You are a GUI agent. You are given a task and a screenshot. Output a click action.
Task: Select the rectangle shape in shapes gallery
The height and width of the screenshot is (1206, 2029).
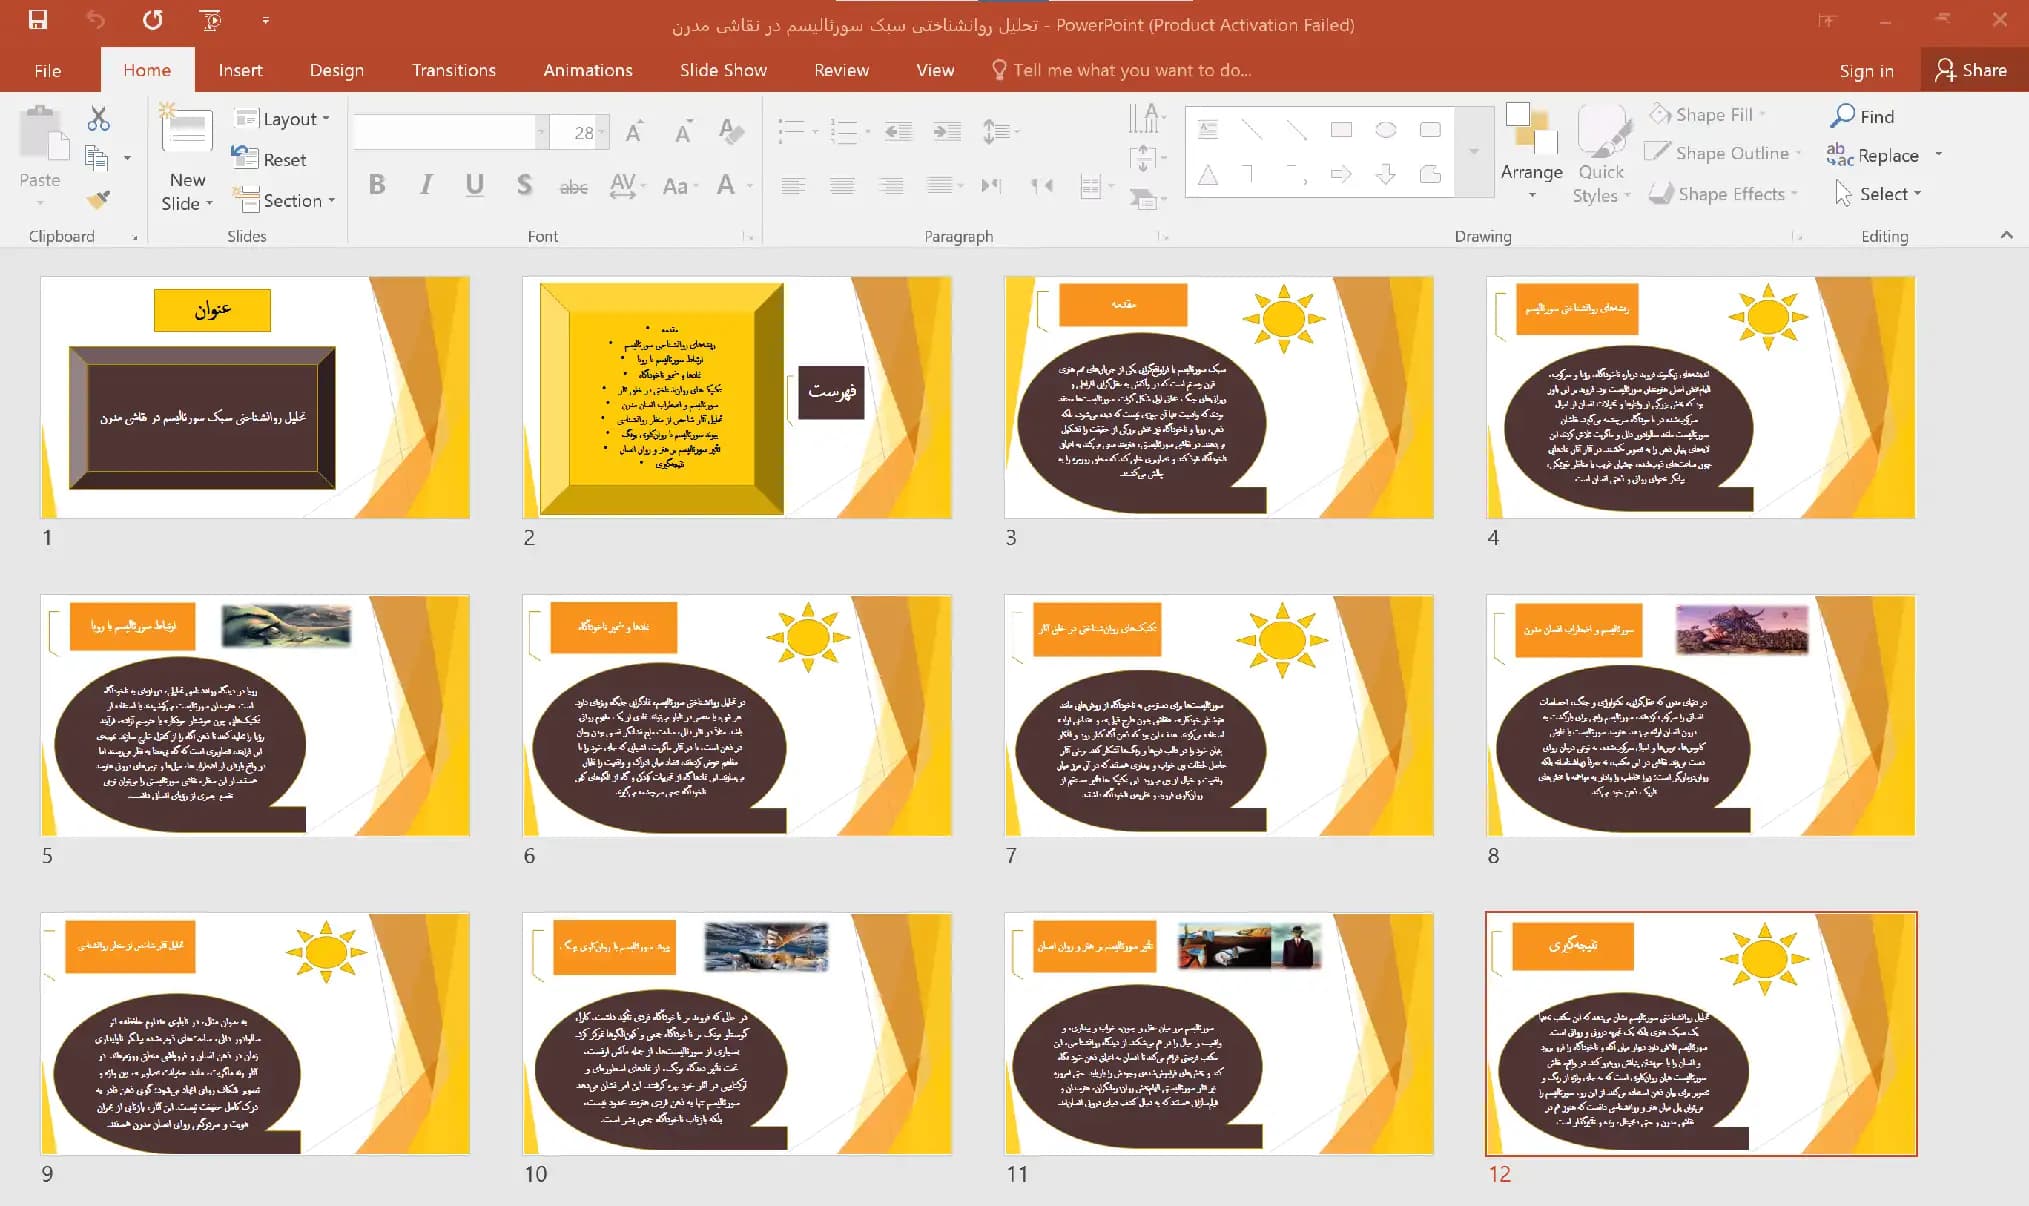coord(1341,129)
